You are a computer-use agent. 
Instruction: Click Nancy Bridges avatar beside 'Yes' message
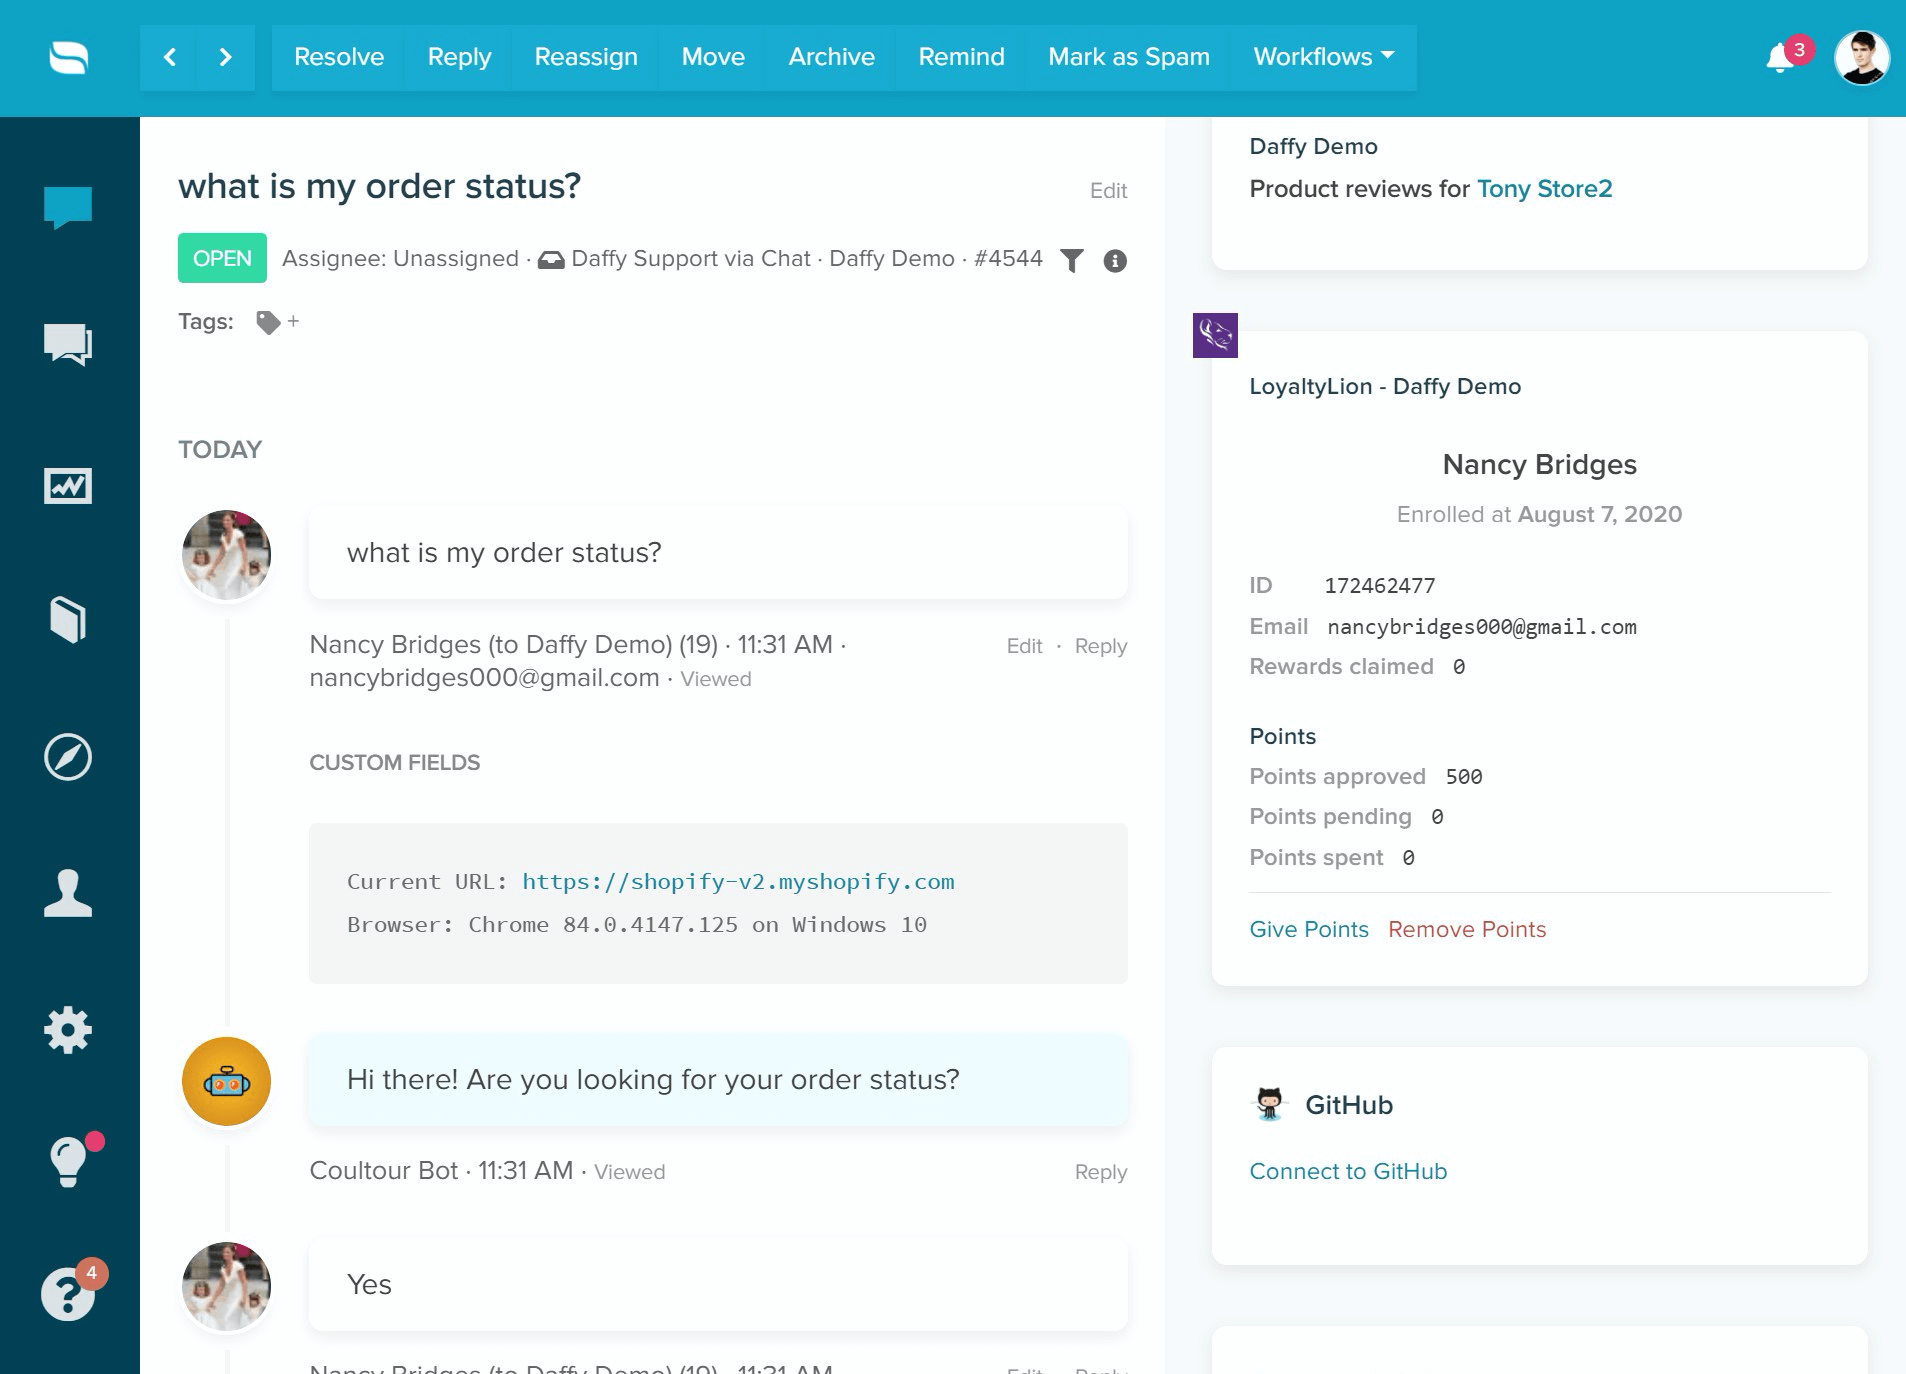[226, 1287]
